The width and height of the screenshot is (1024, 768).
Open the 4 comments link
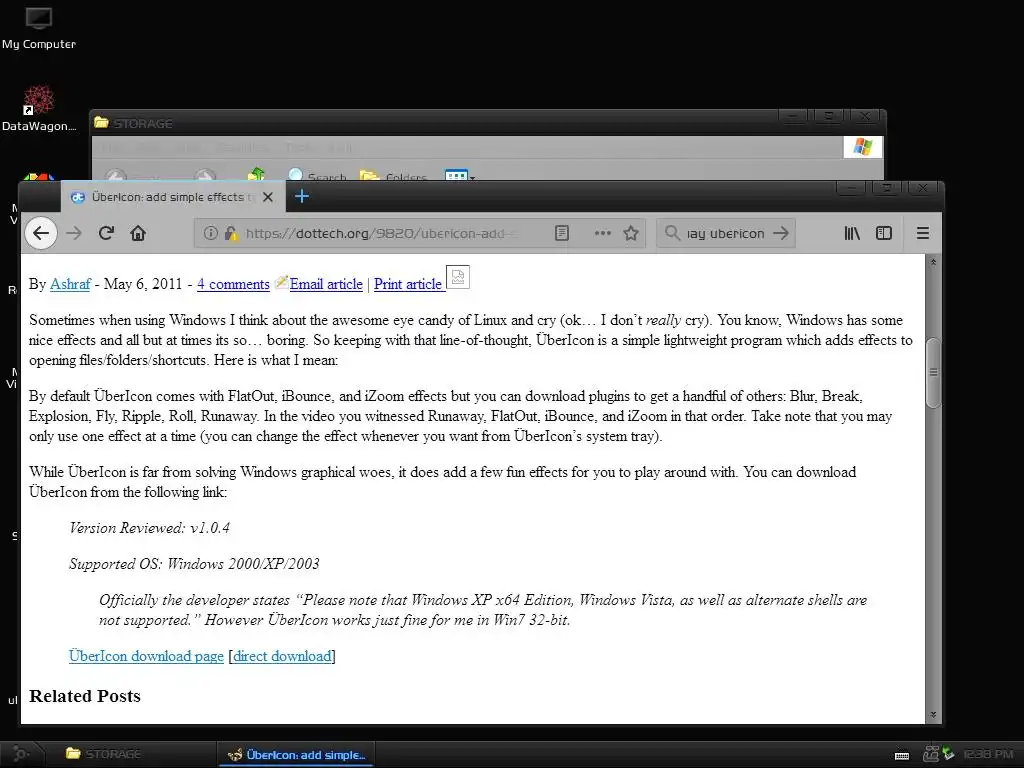tap(233, 284)
